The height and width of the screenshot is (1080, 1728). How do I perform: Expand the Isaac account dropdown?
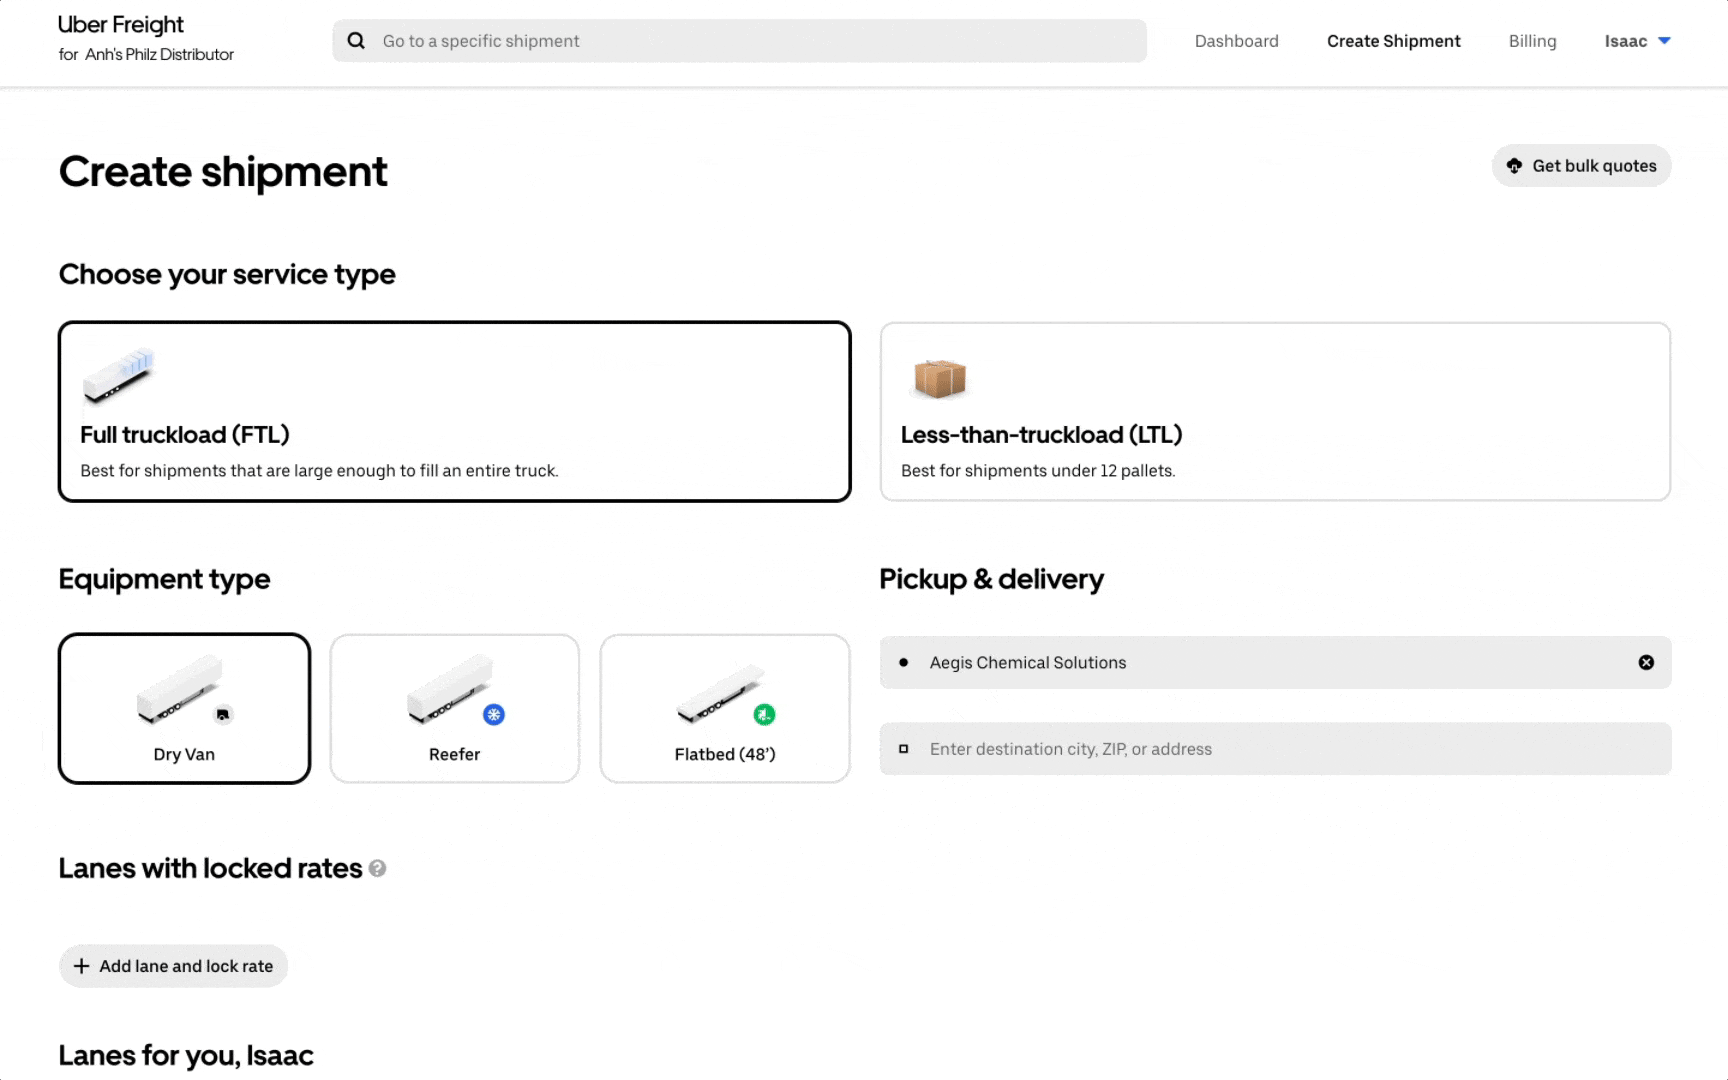pos(1637,41)
